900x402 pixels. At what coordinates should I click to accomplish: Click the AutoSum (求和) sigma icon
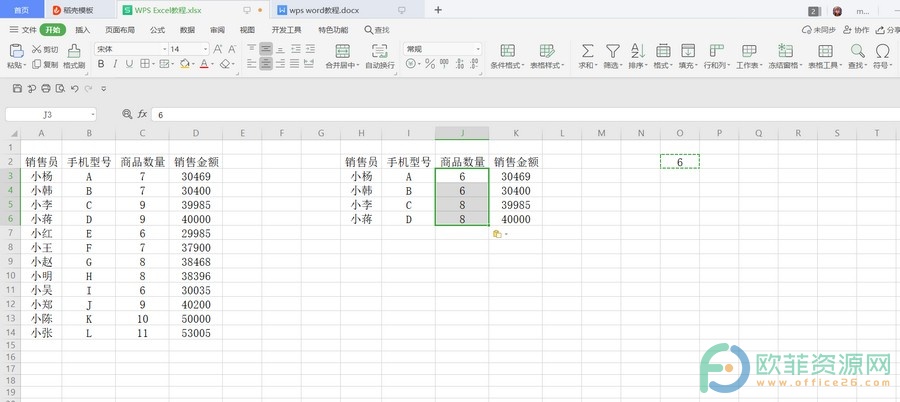point(587,51)
